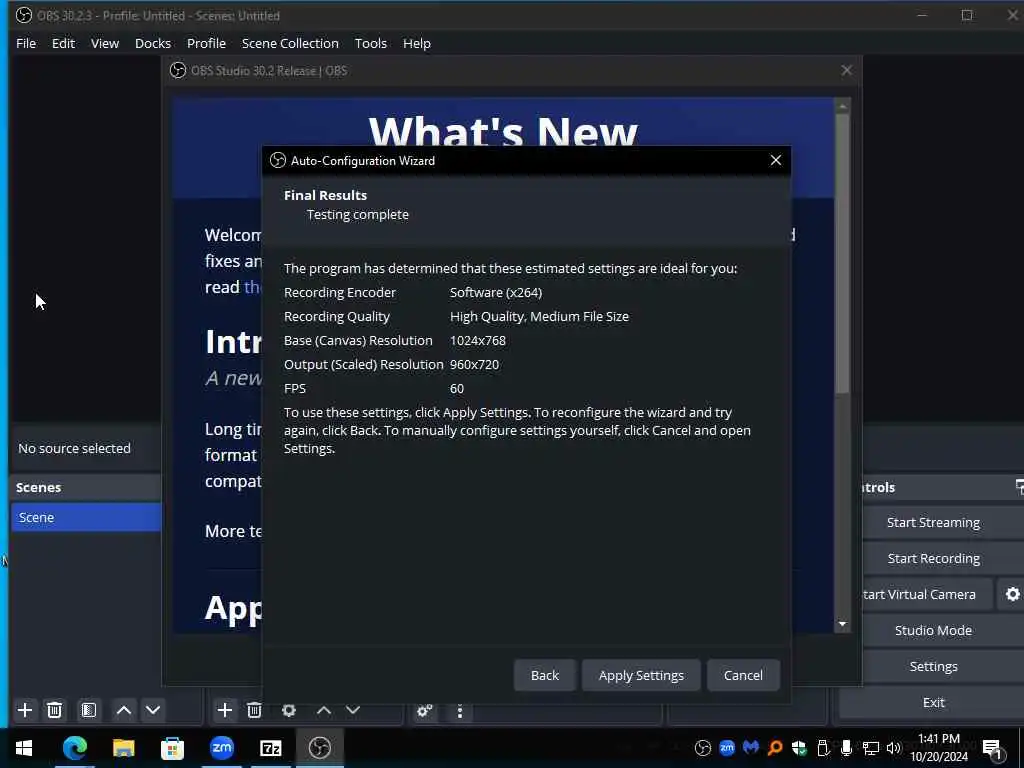Move source up arrow

click(323, 710)
